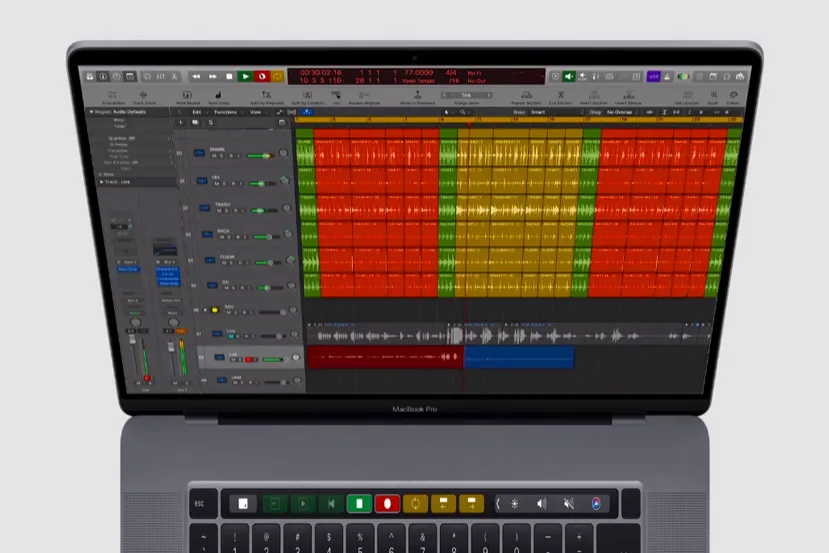Toggle the green speaker button in the control bar
This screenshot has height=553, width=829.
pyautogui.click(x=569, y=77)
